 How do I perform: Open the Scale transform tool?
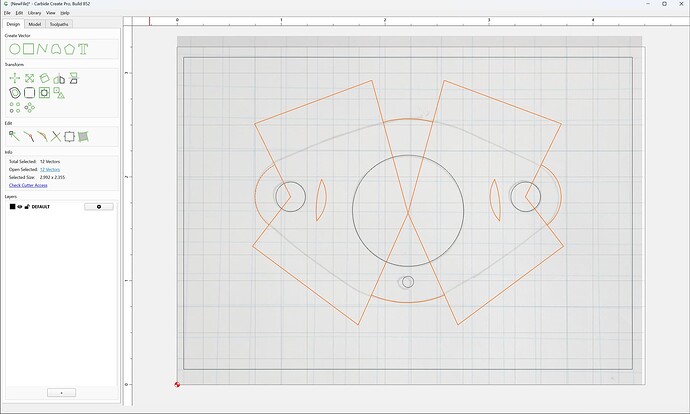pos(29,78)
